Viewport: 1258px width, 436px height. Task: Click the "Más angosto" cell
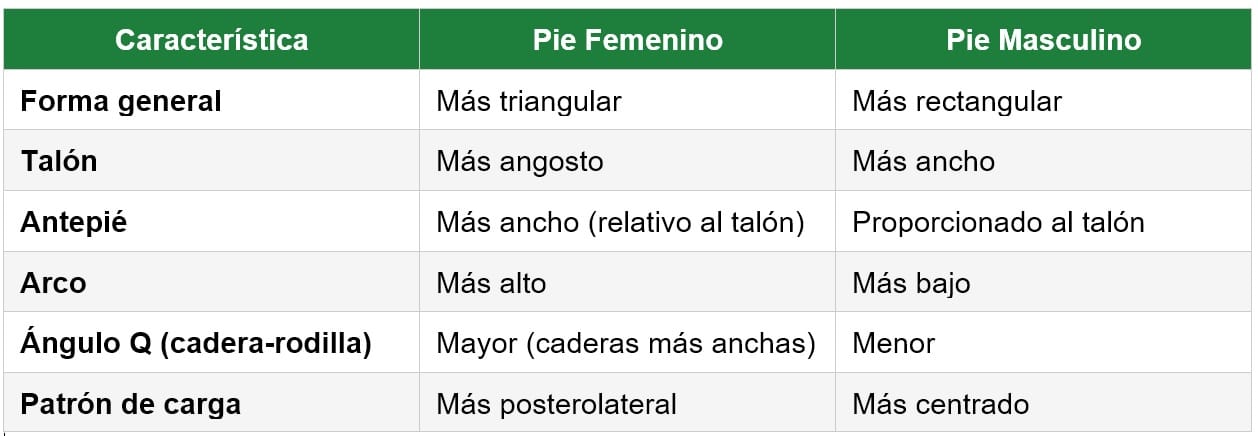pyautogui.click(x=520, y=161)
